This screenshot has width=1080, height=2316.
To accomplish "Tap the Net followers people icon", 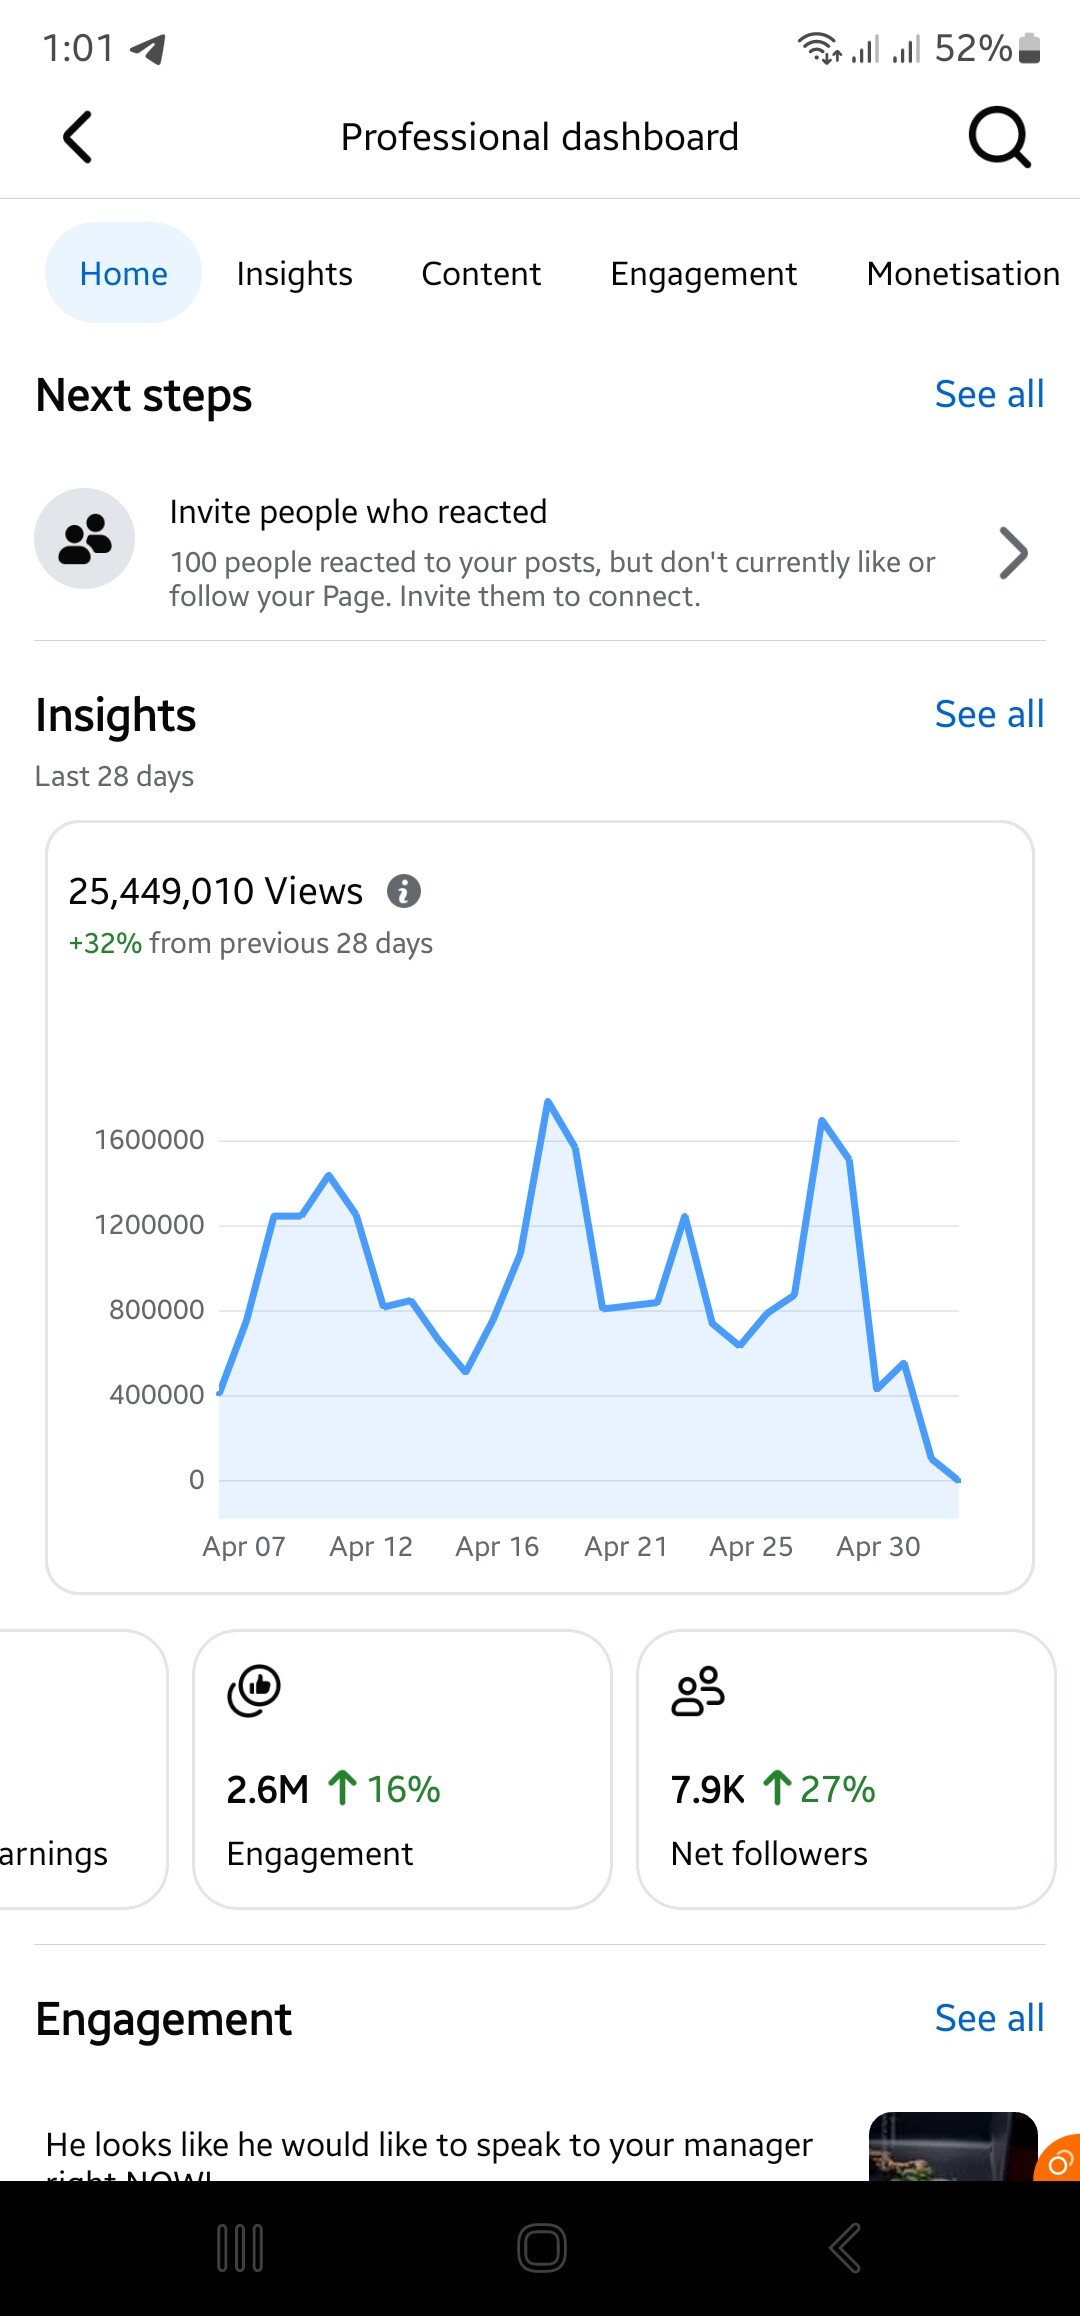I will 698,1690.
